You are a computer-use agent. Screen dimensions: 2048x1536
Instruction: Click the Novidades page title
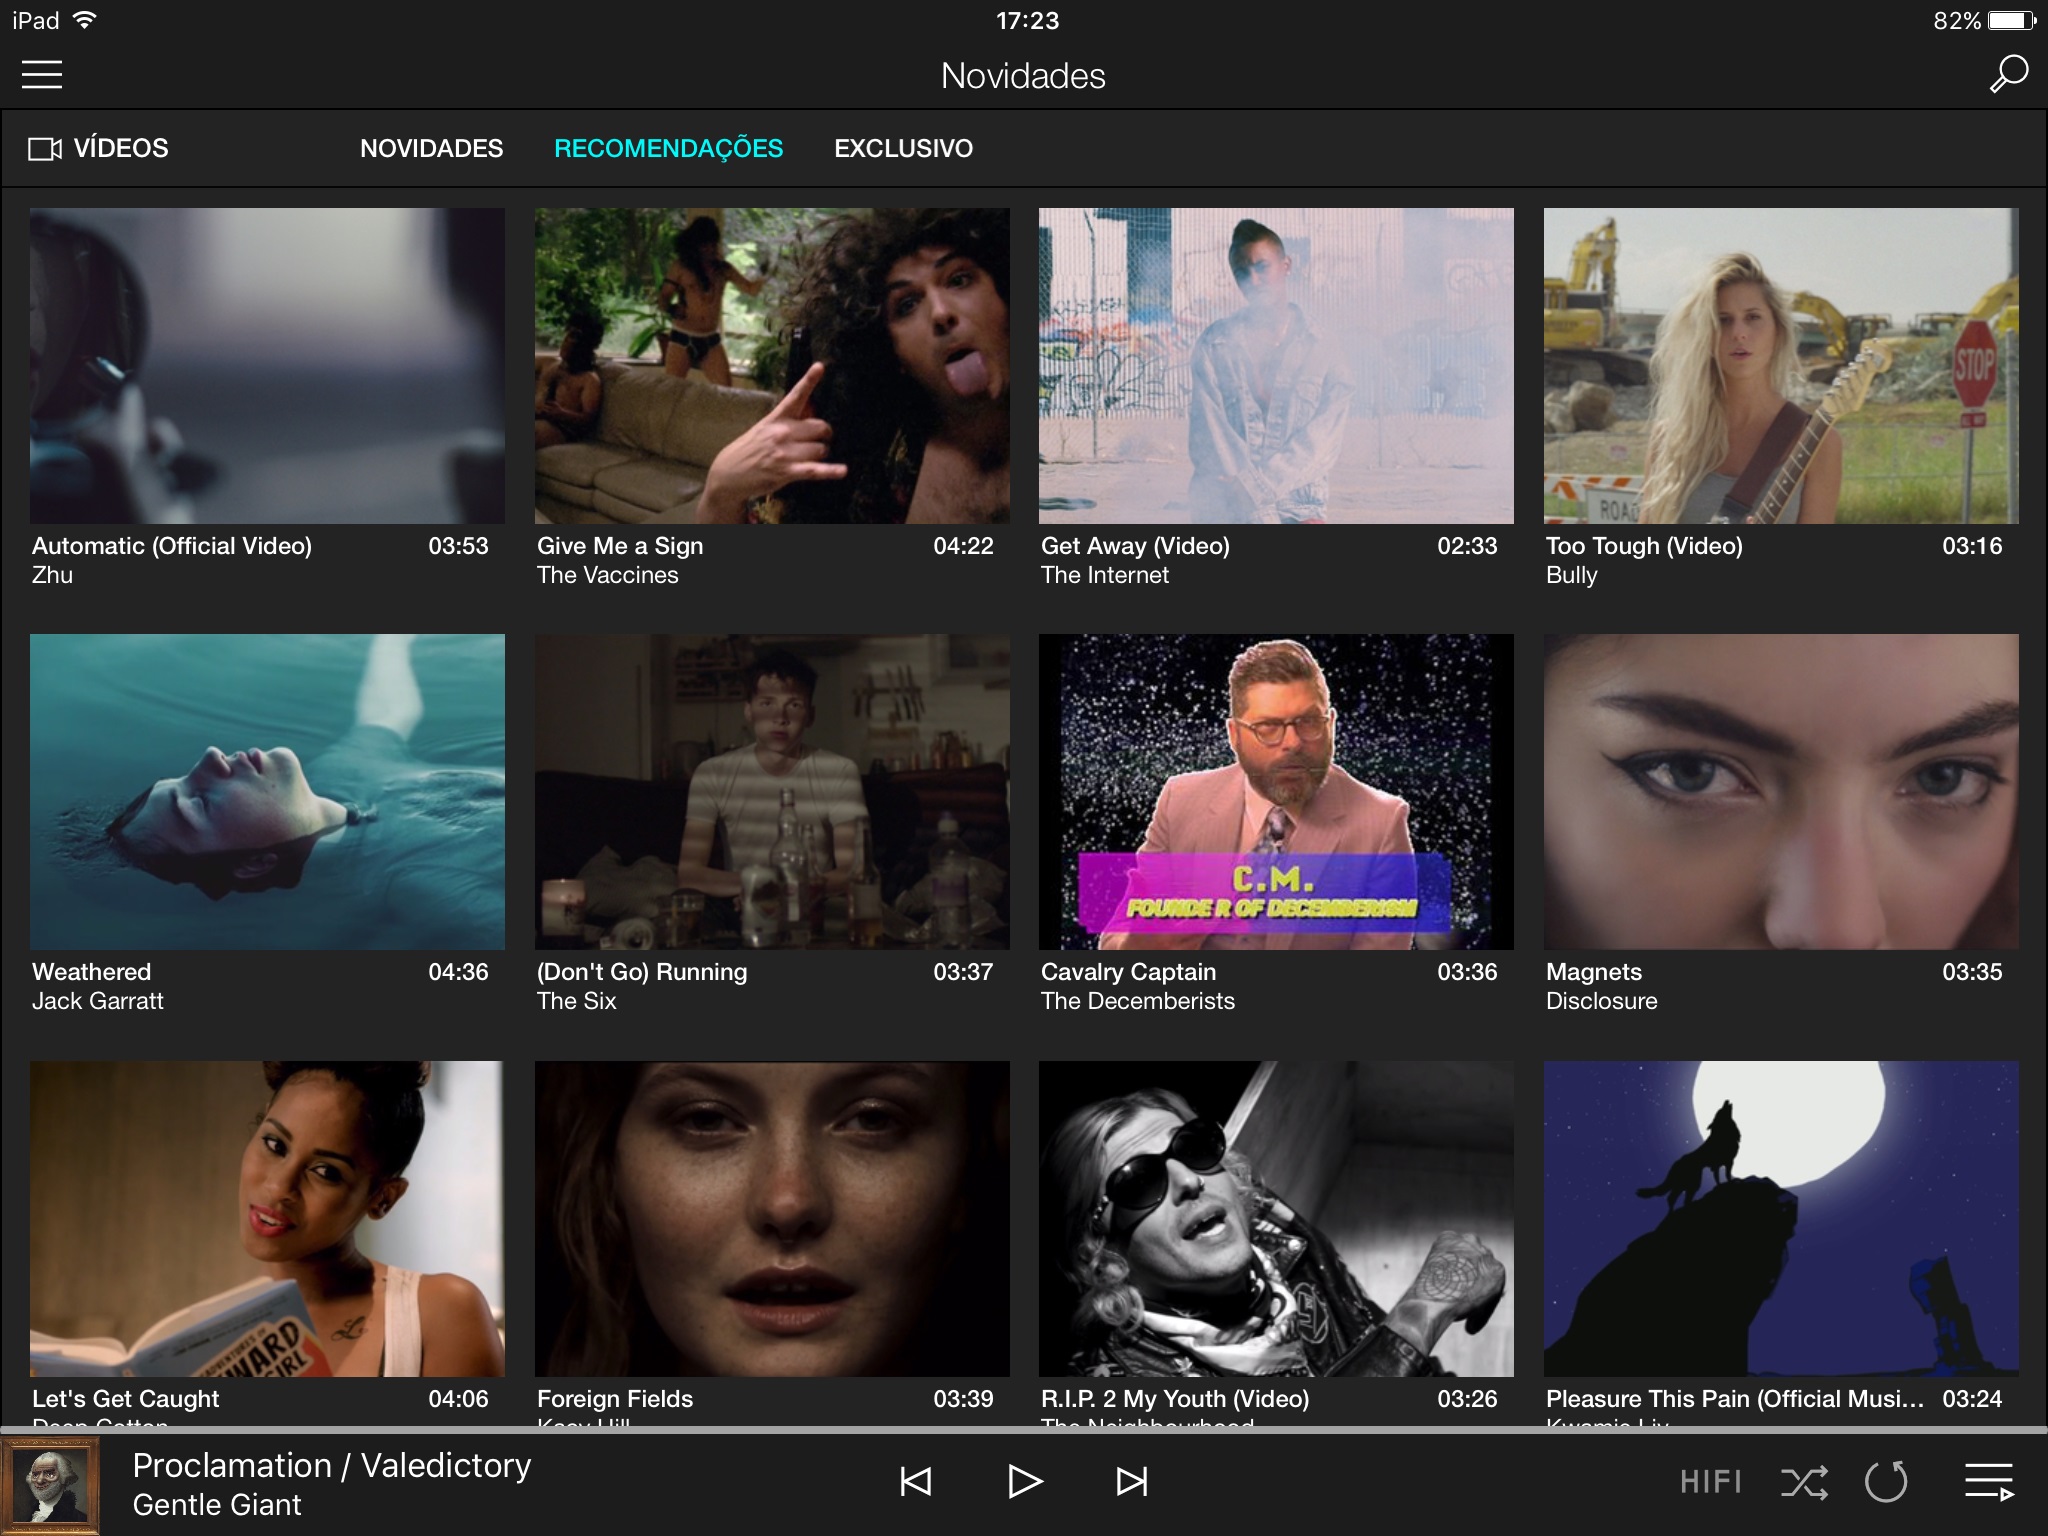pyautogui.click(x=1023, y=76)
